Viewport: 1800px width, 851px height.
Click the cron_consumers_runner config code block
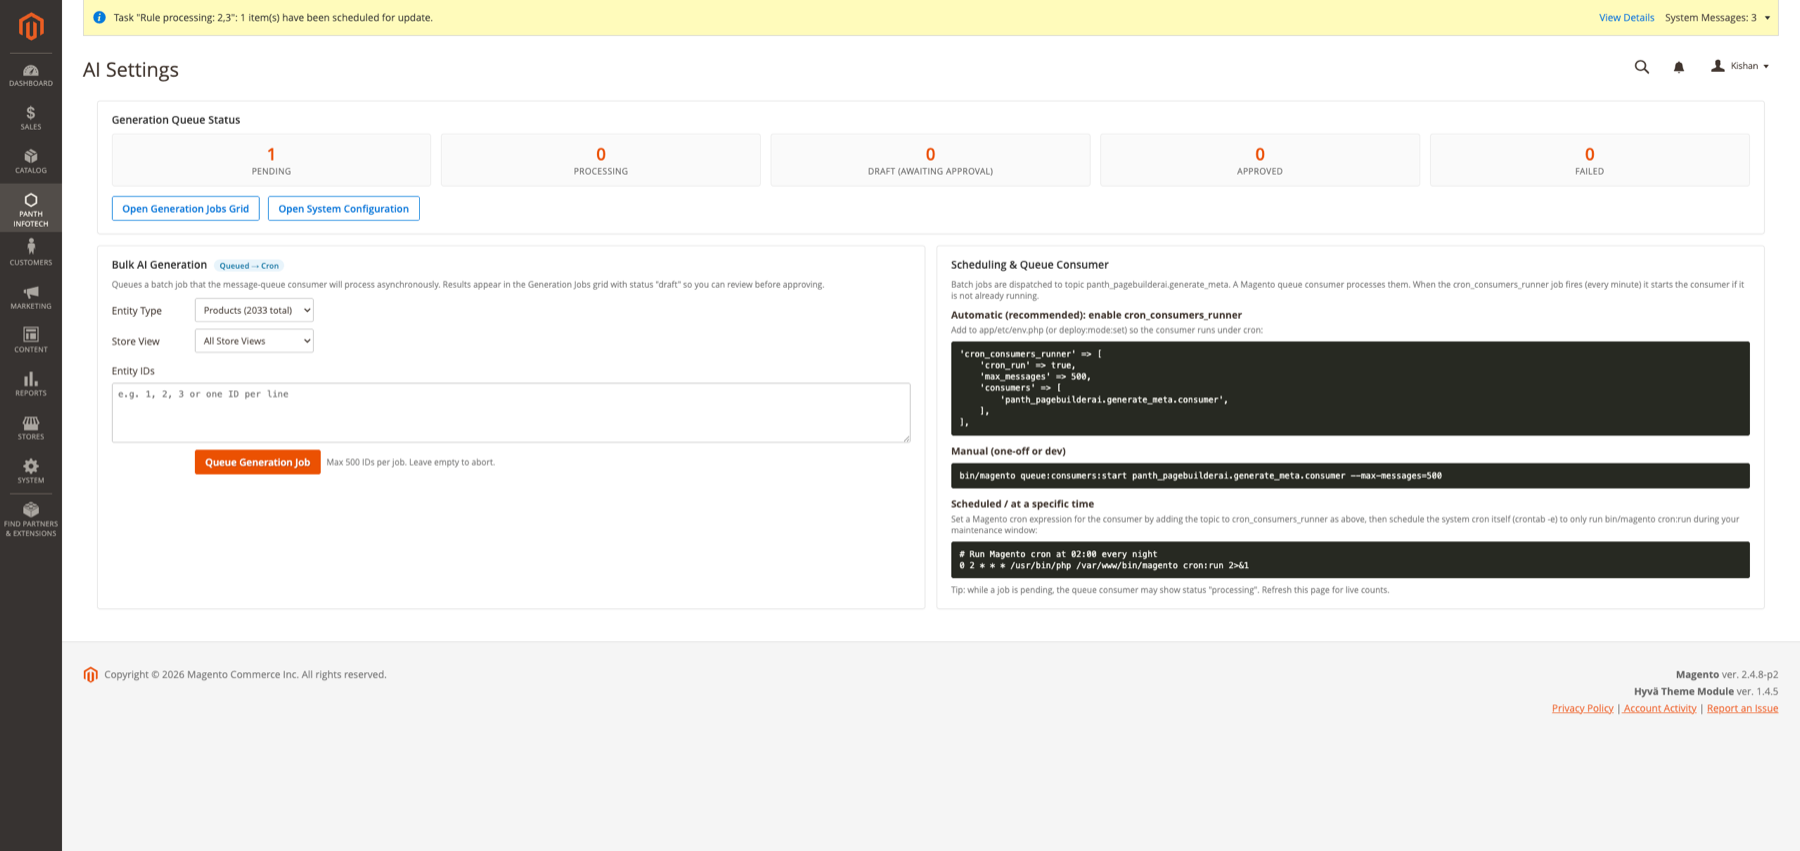(x=1350, y=388)
